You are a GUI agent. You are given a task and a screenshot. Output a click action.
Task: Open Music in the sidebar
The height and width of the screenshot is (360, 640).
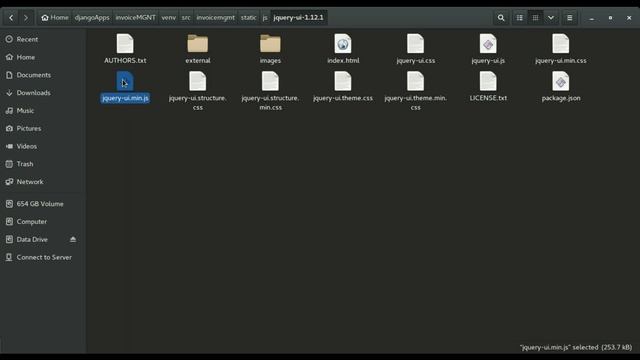[x=42, y=111]
